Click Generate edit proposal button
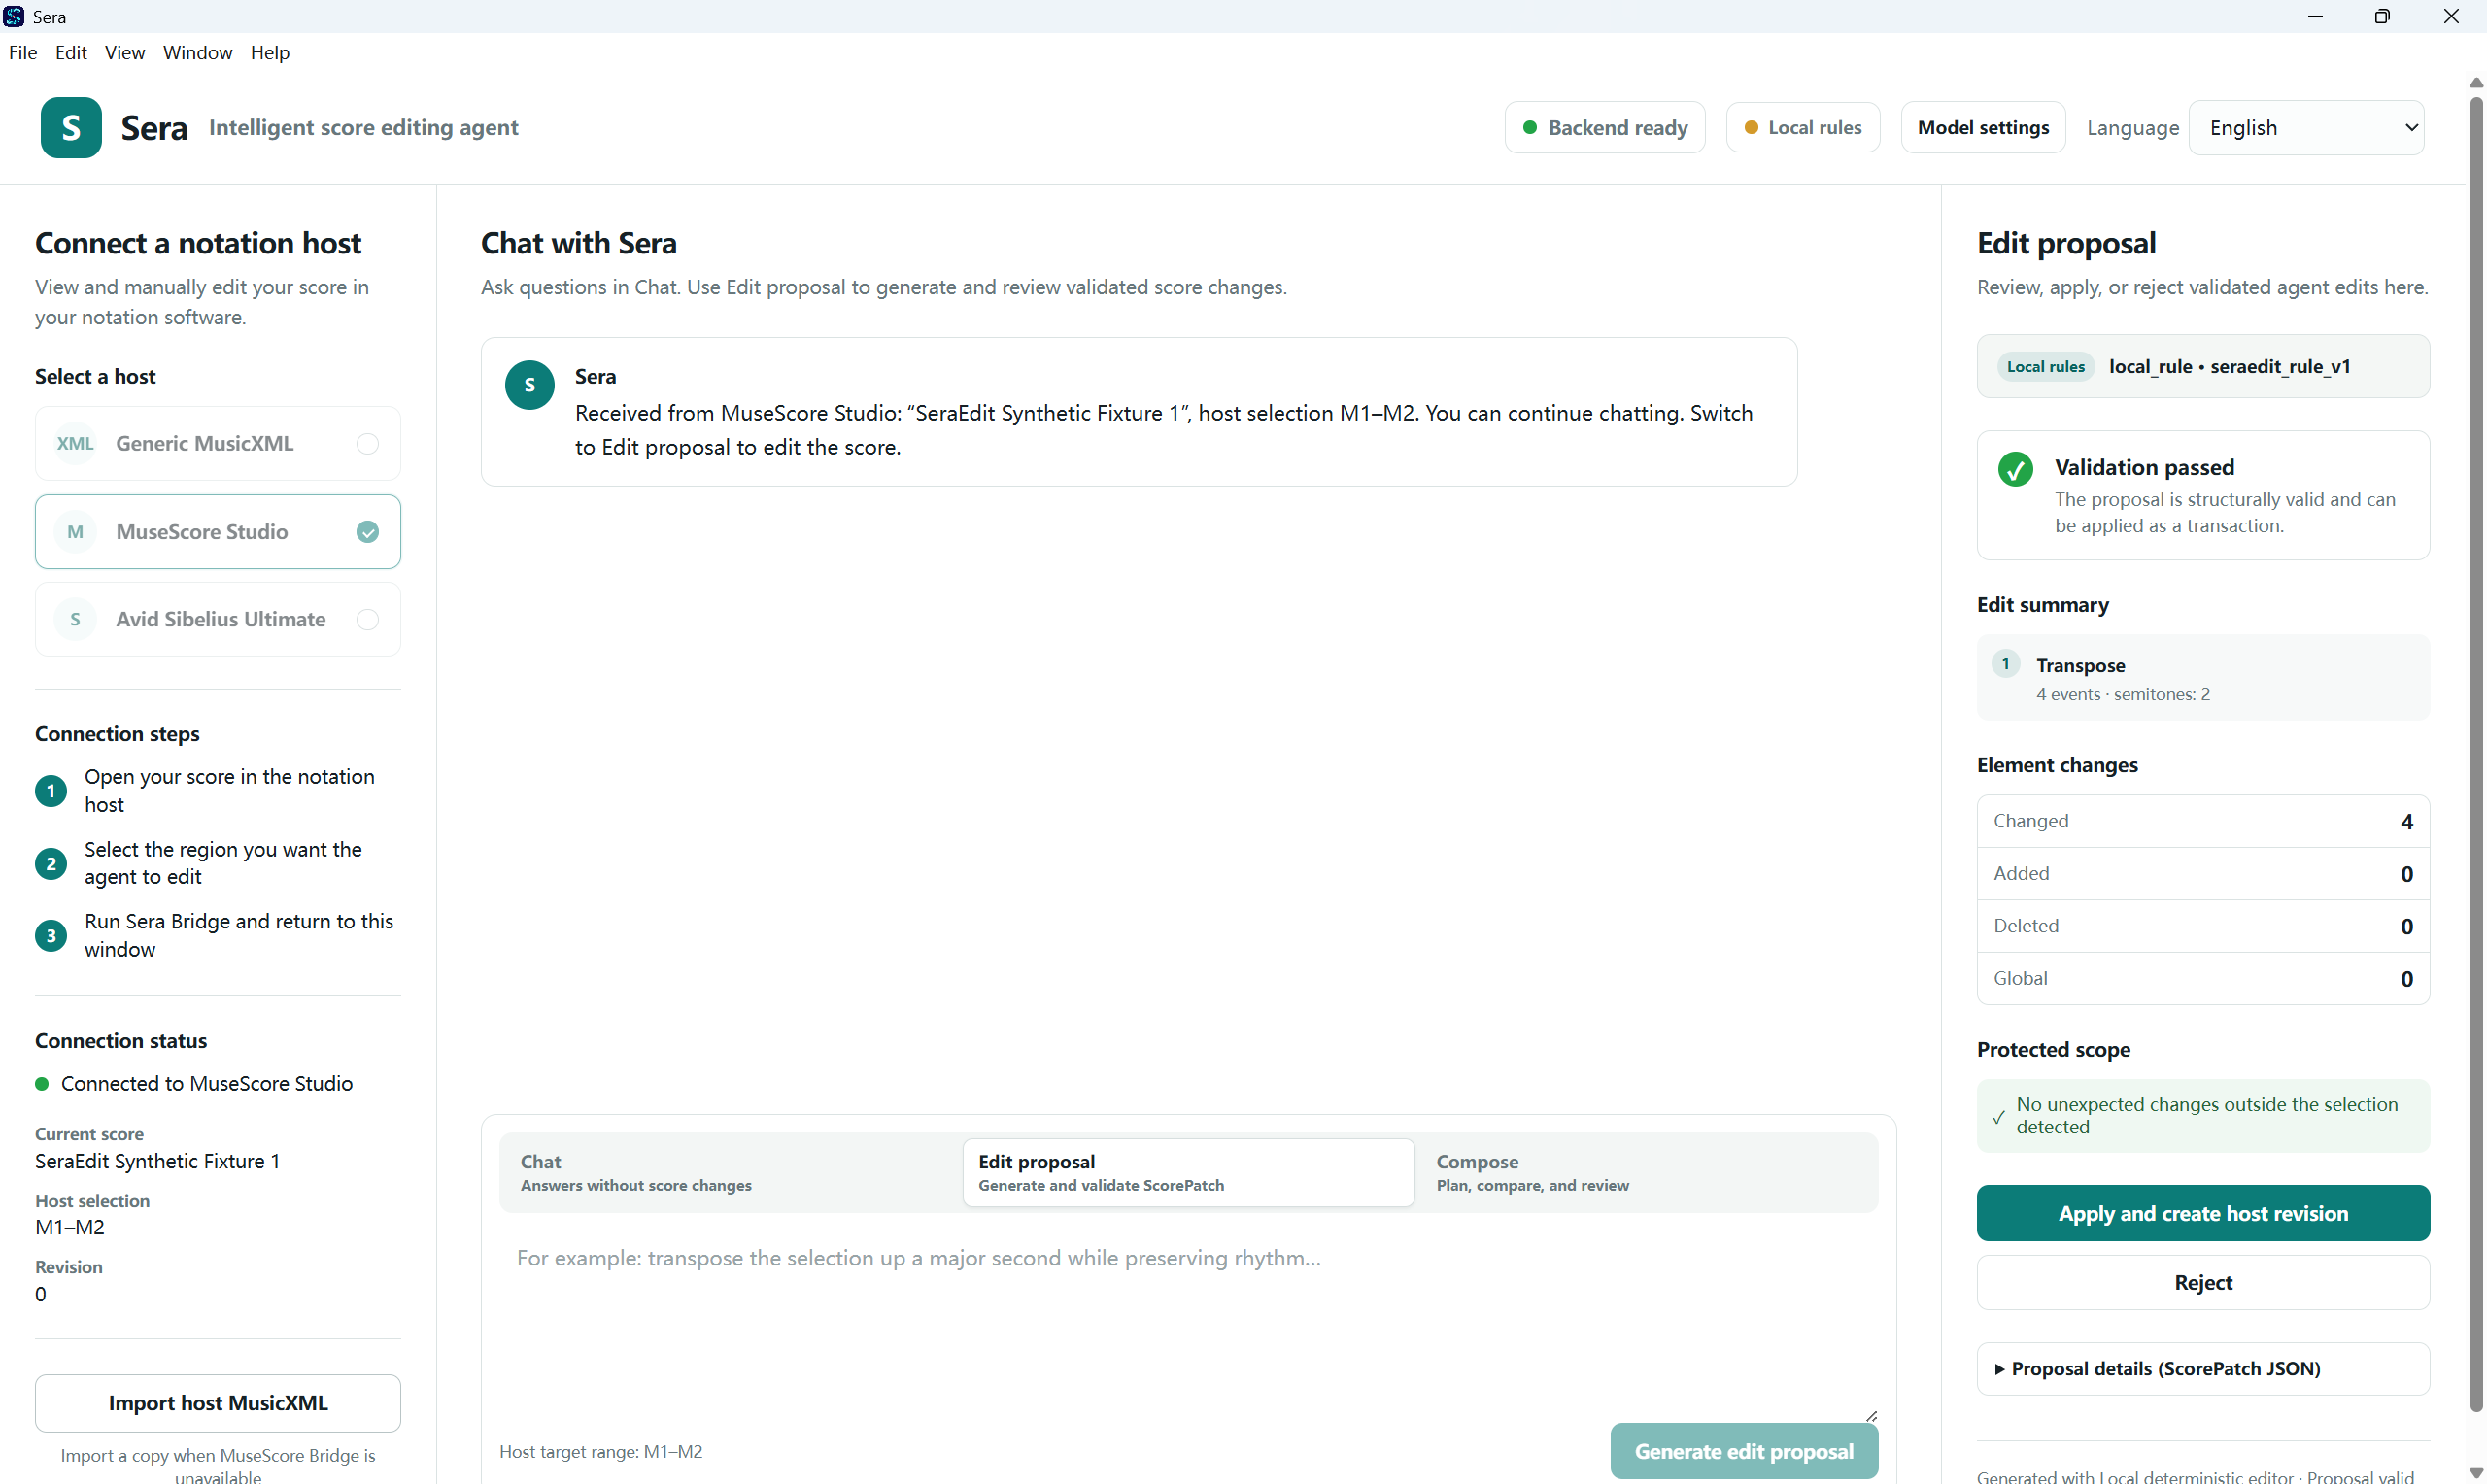The width and height of the screenshot is (2487, 1484). [x=1744, y=1452]
